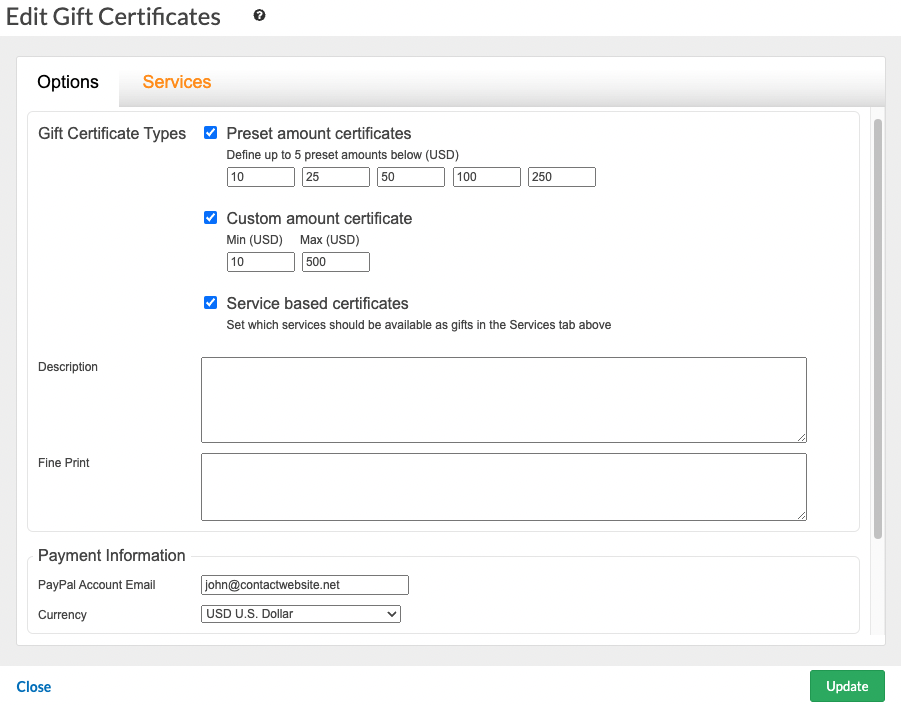Click the Update button

click(x=847, y=686)
